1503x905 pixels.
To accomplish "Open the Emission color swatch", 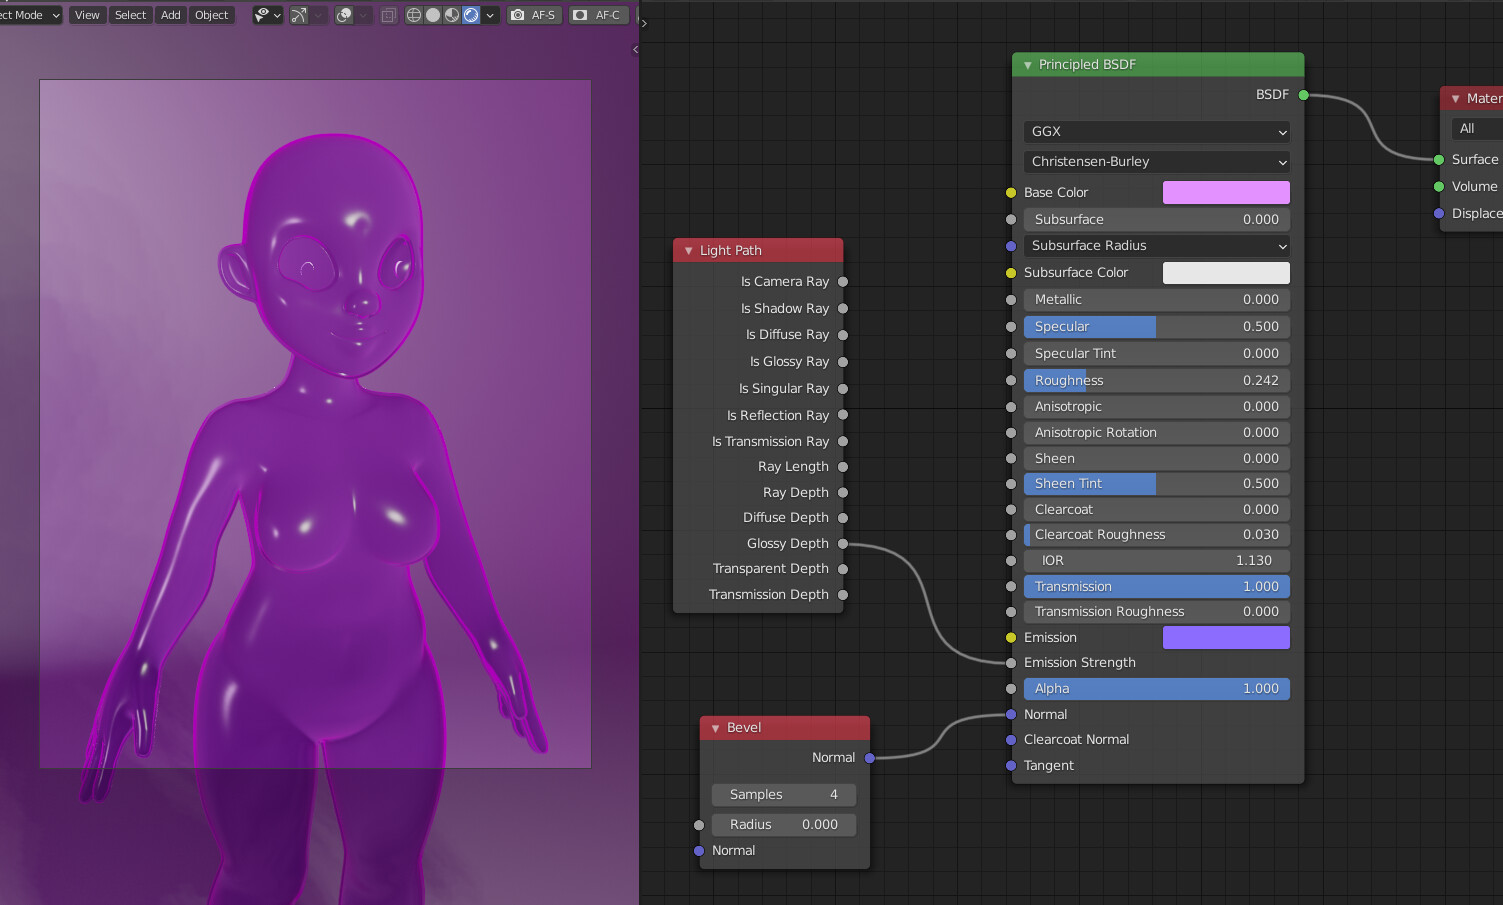I will tap(1226, 638).
